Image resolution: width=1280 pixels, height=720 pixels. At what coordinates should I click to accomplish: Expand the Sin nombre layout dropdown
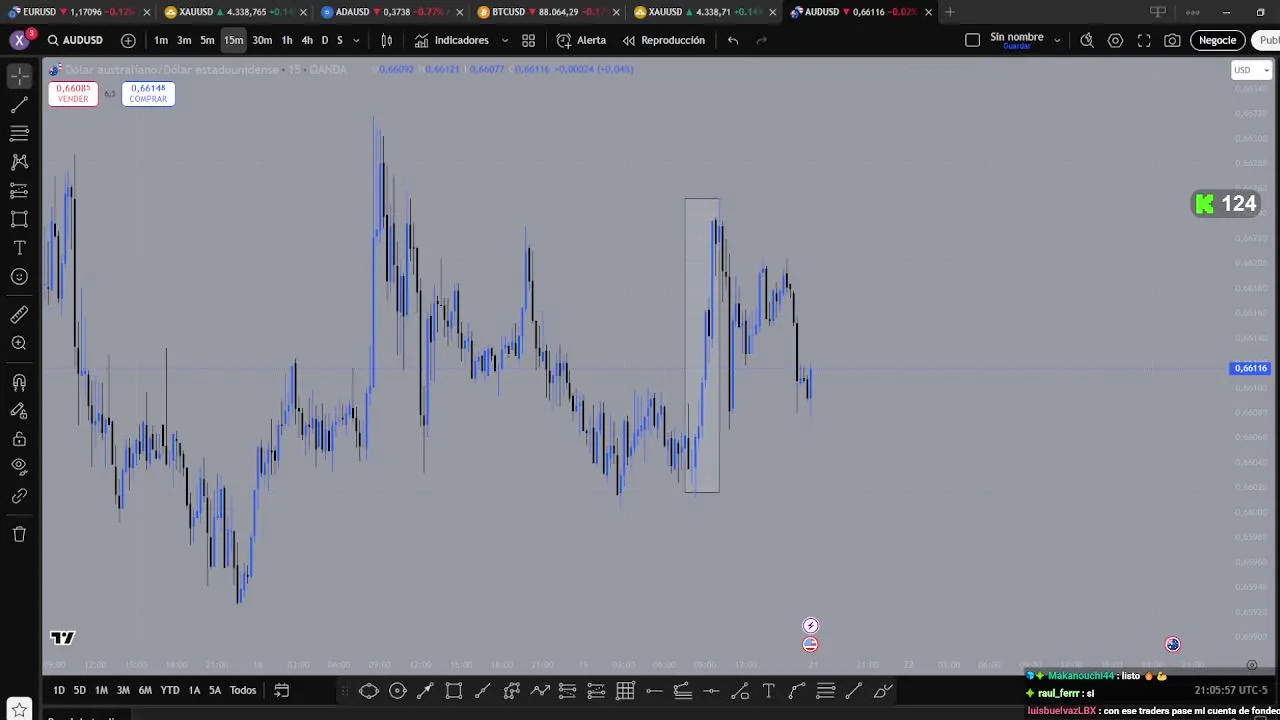pos(1057,41)
